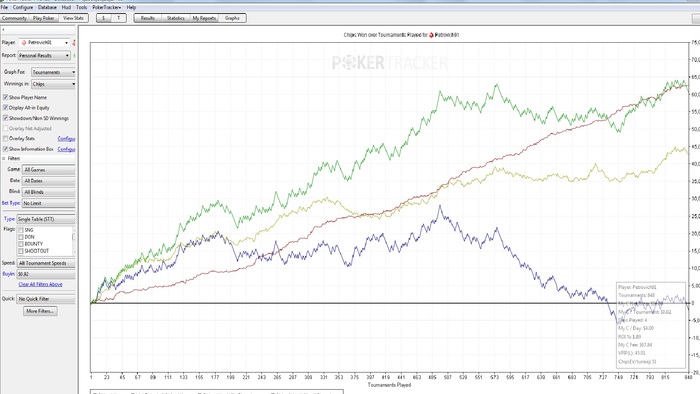Open the Graph For Tournaments dropdown

click(53, 72)
